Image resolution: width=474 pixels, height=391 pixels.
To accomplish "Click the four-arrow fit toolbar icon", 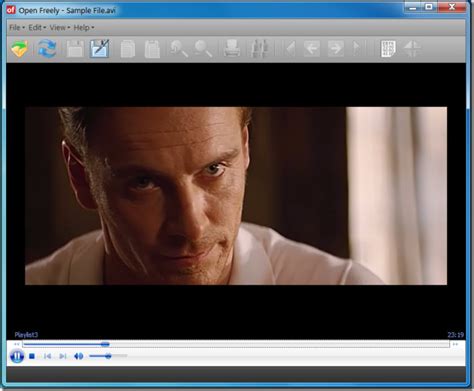I will pos(412,49).
